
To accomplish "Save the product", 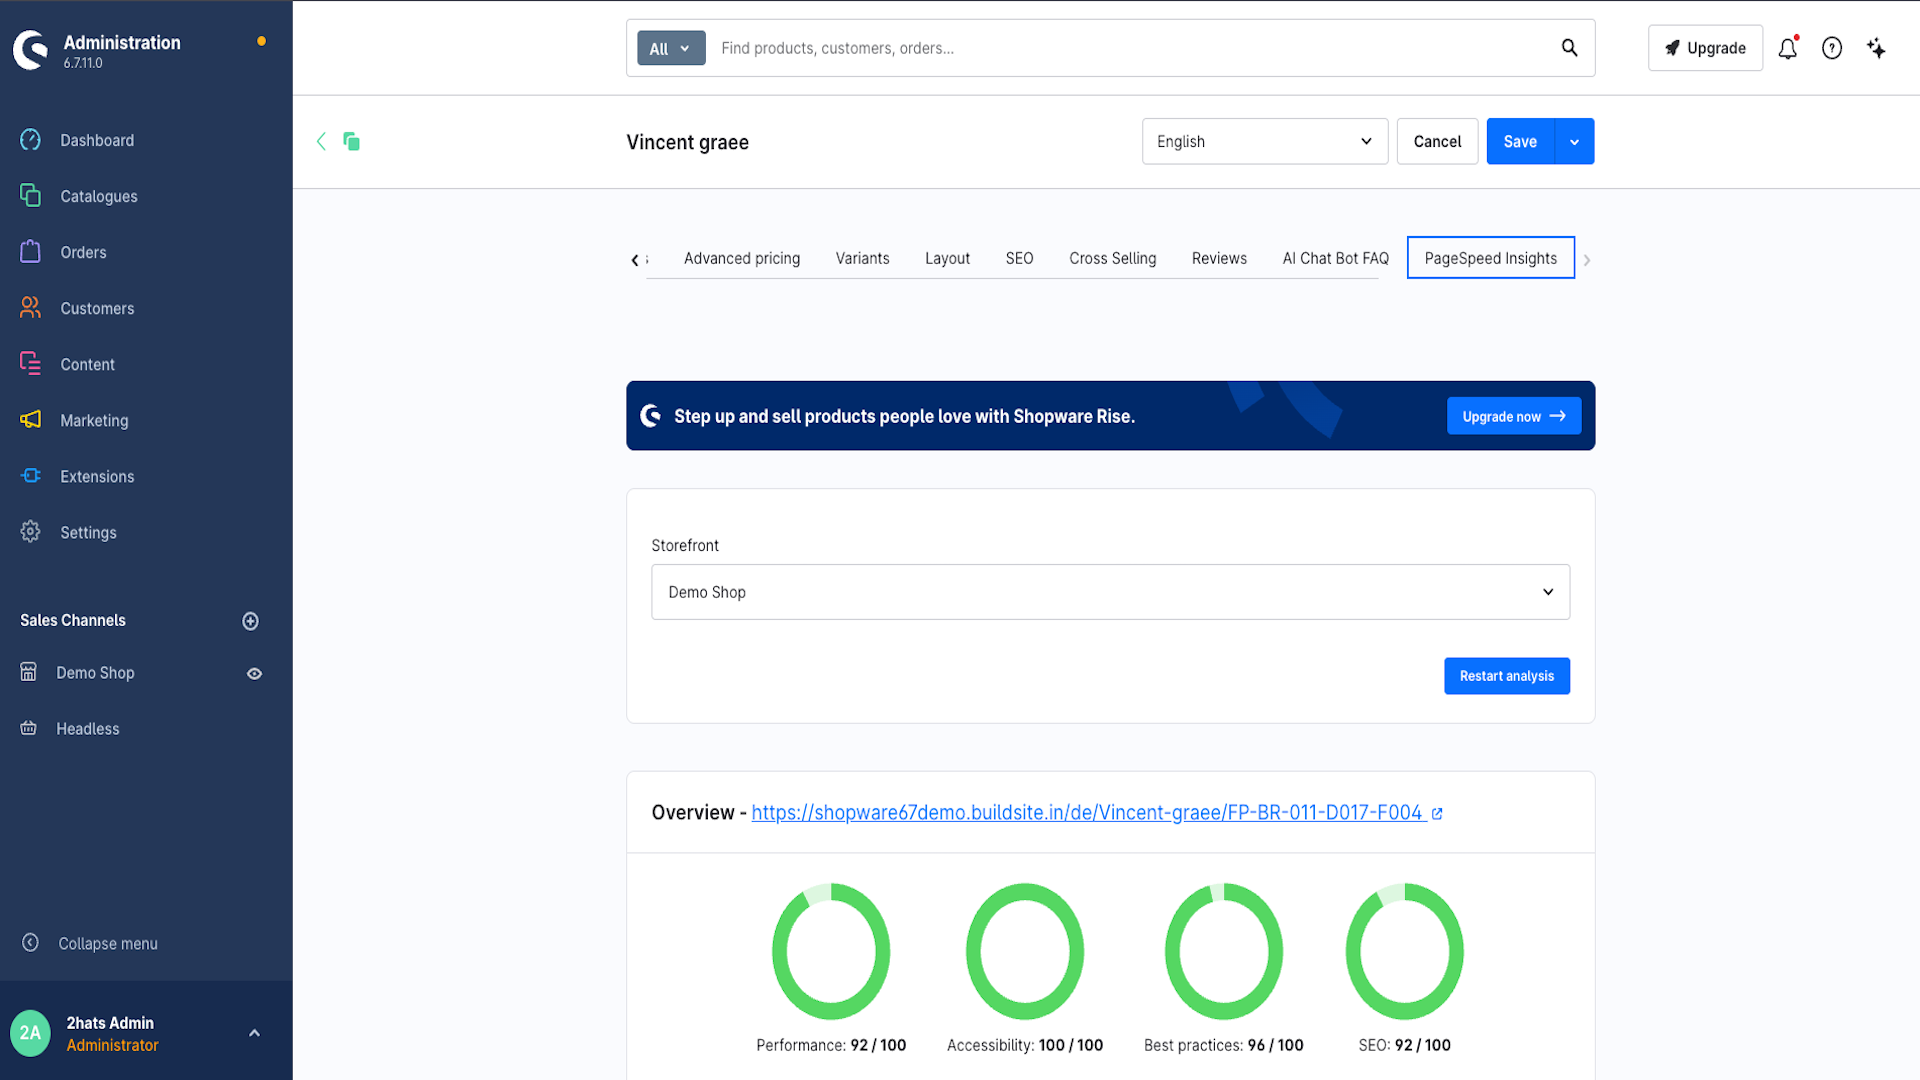I will 1520,141.
